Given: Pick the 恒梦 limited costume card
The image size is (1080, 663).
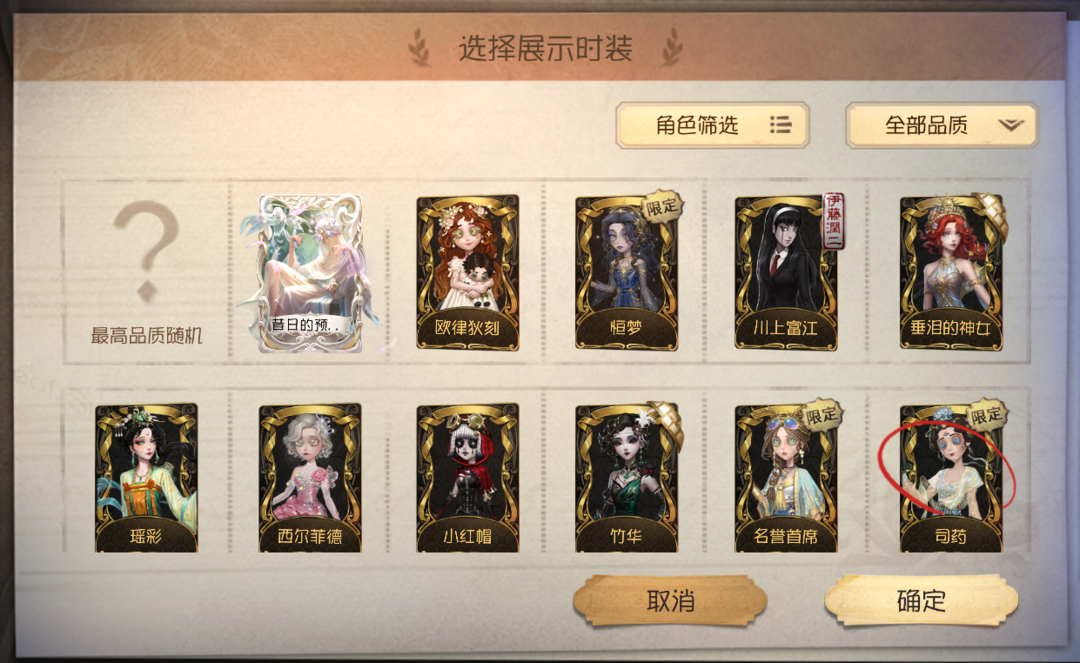Looking at the screenshot, I should click(627, 272).
